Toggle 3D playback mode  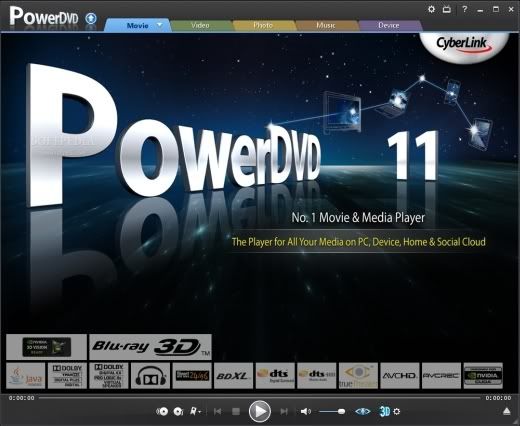tap(385, 412)
